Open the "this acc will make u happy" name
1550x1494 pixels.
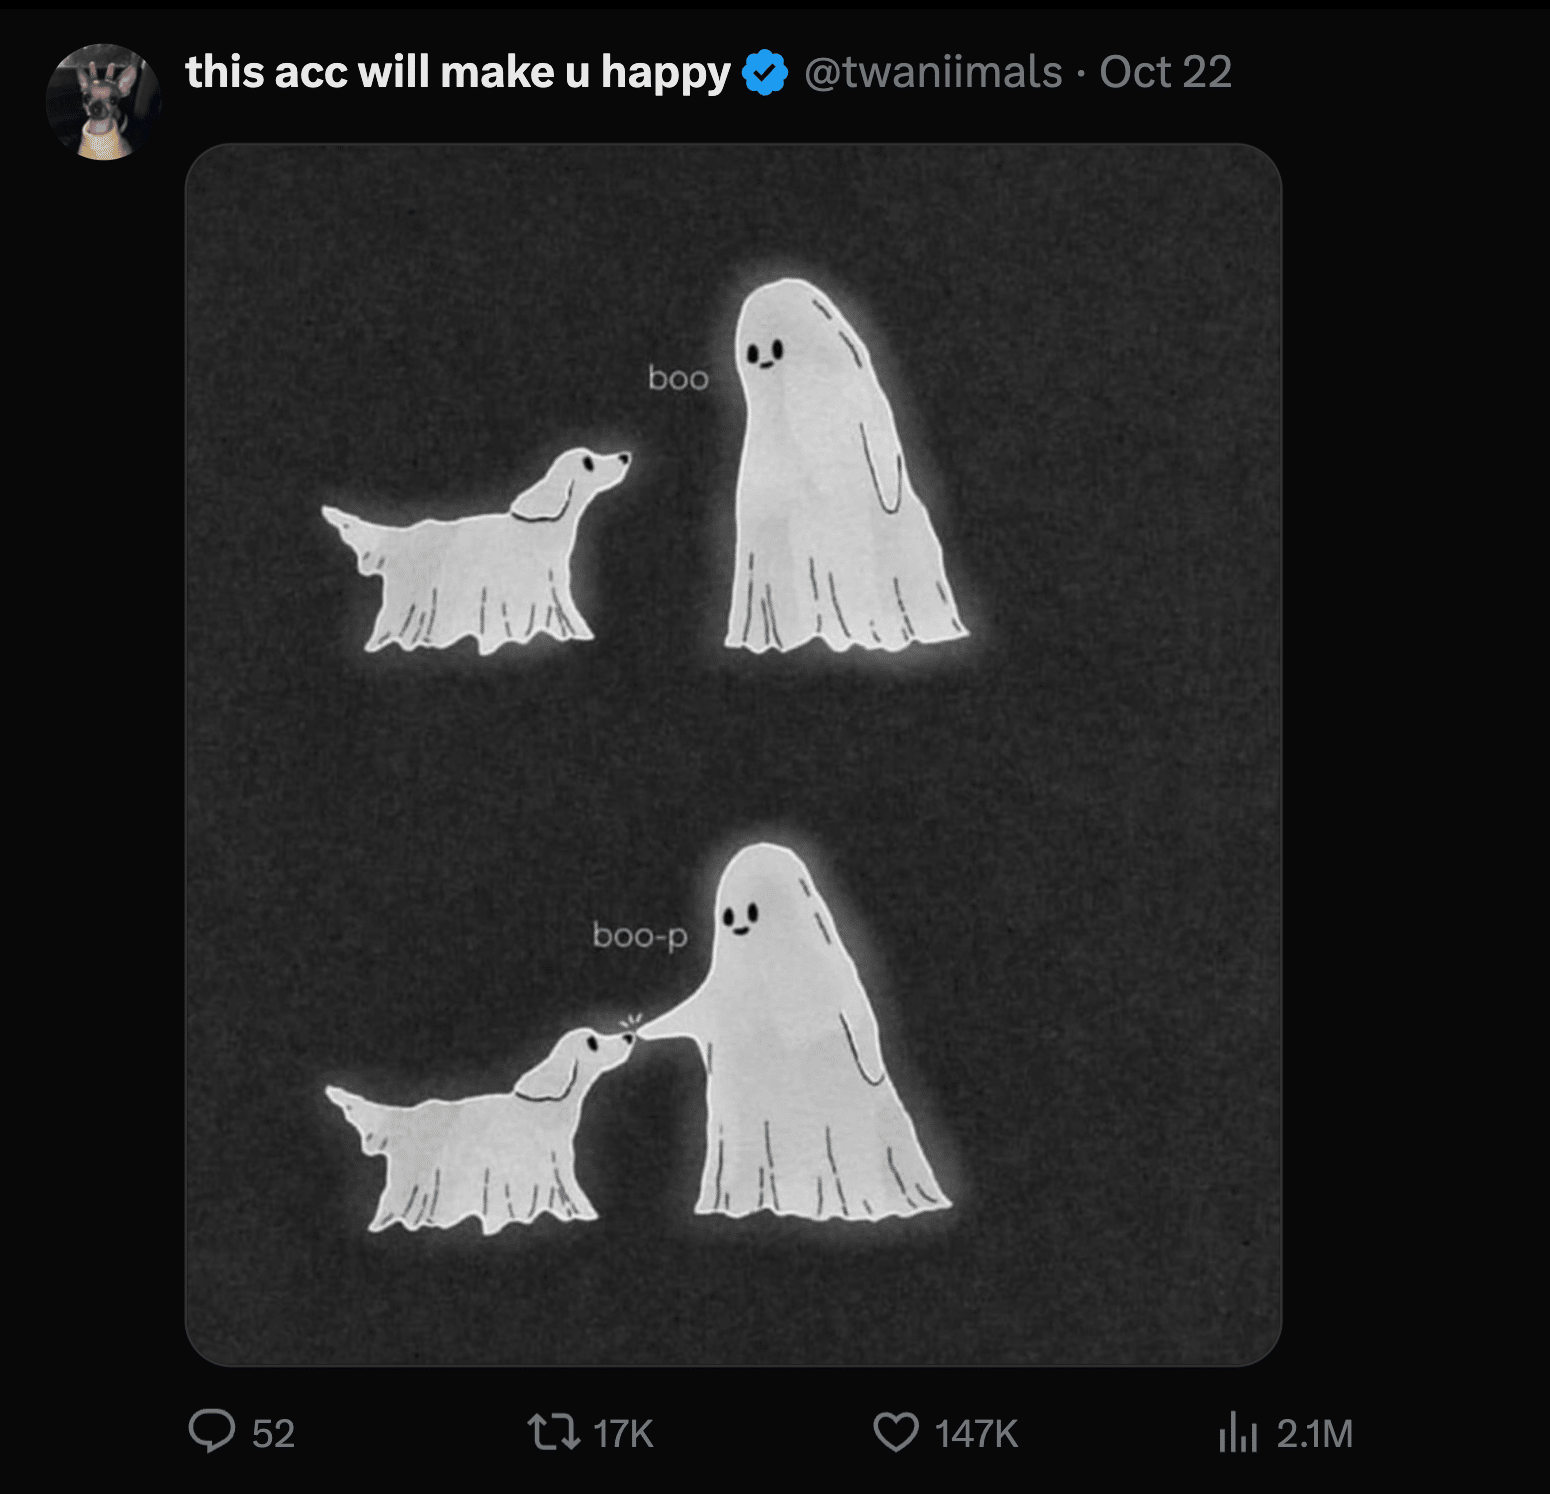458,73
